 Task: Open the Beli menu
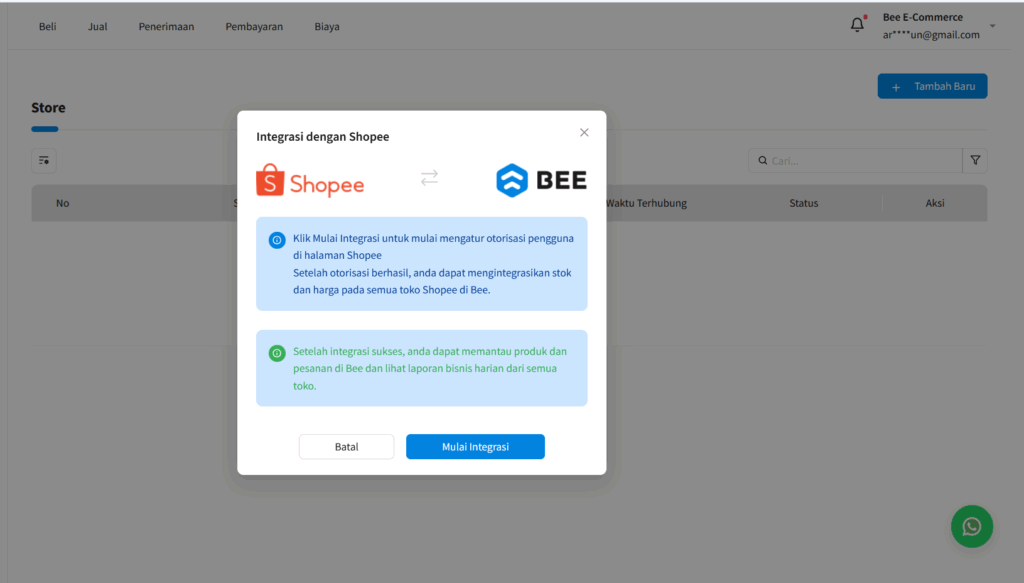click(x=47, y=26)
